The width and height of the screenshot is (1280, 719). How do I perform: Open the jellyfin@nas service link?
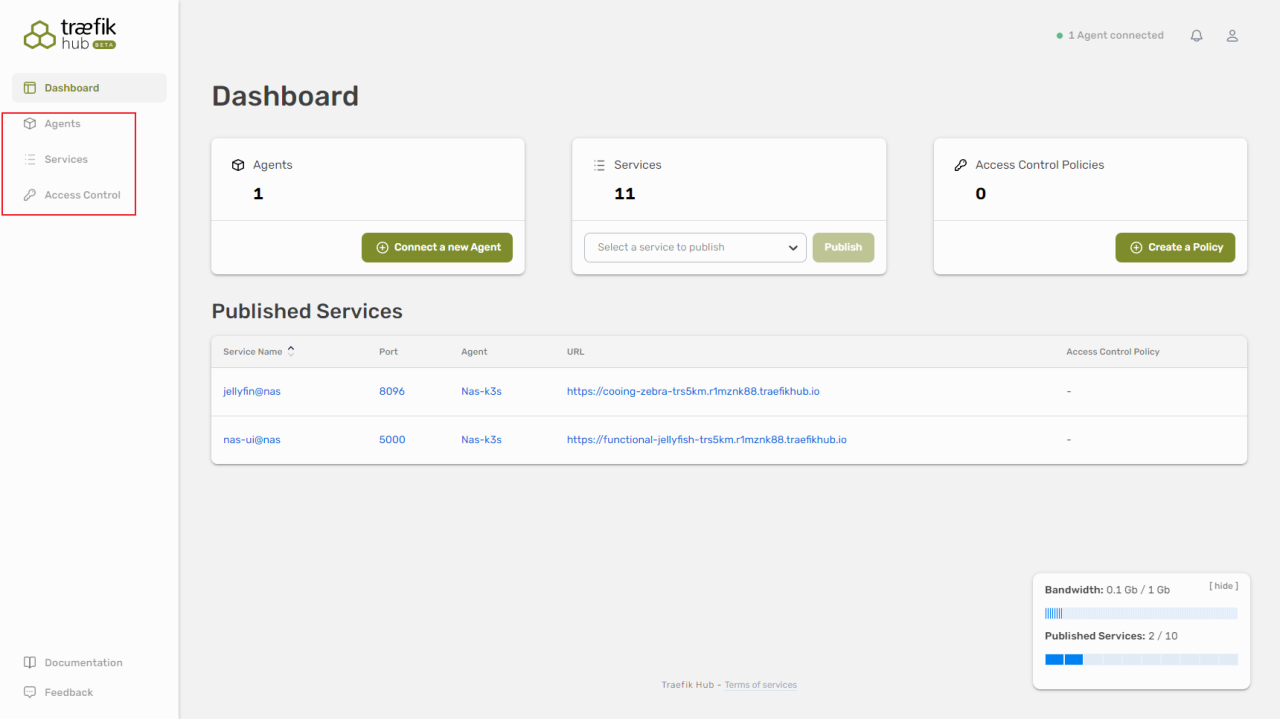[x=252, y=392]
